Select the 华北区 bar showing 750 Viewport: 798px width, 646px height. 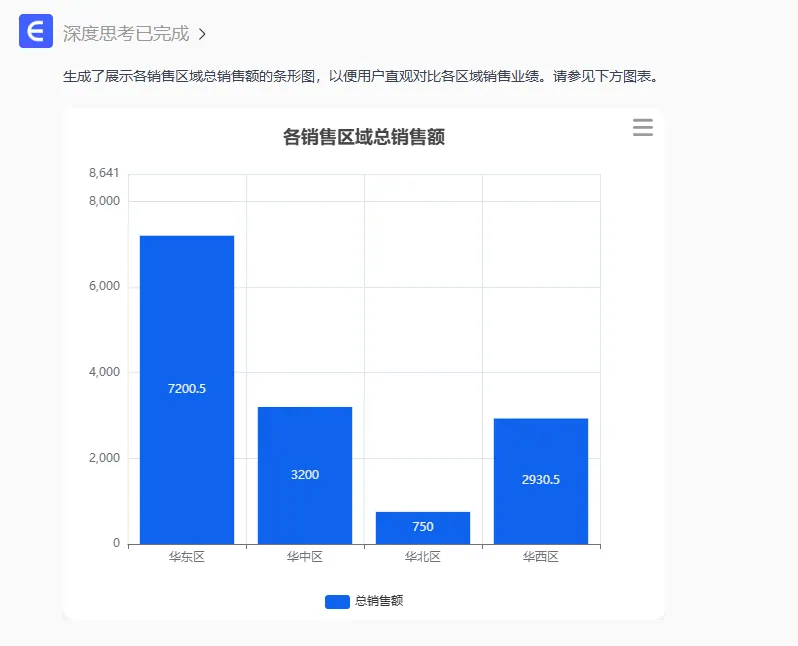point(423,528)
